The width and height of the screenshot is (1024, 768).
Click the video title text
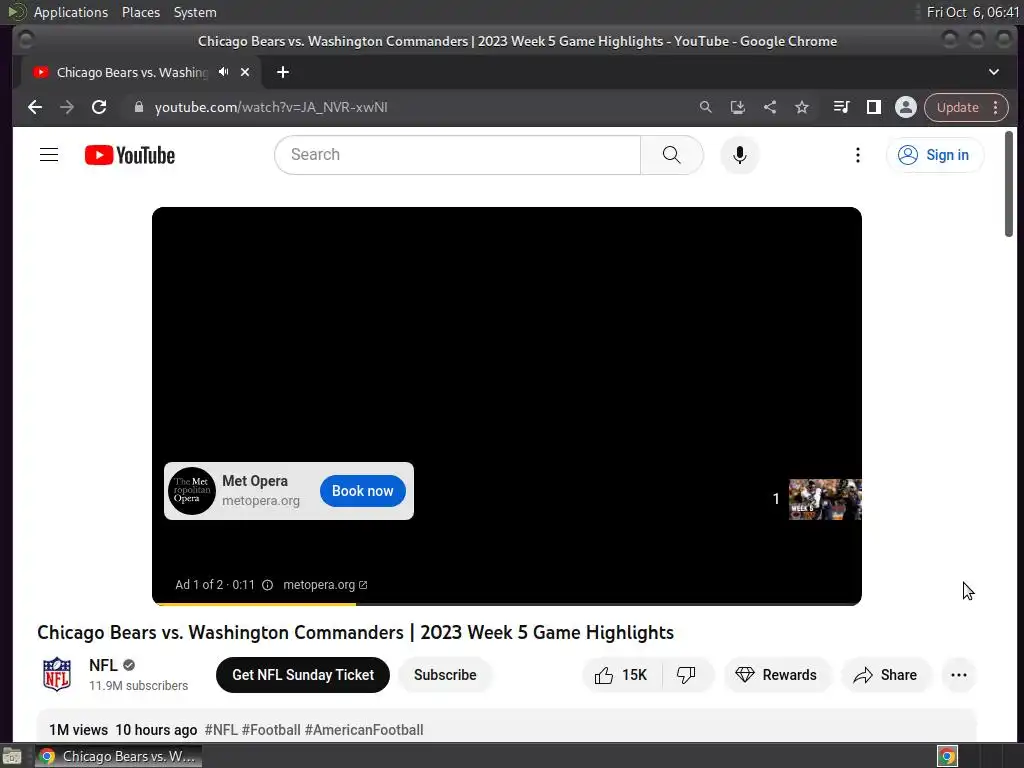click(355, 632)
